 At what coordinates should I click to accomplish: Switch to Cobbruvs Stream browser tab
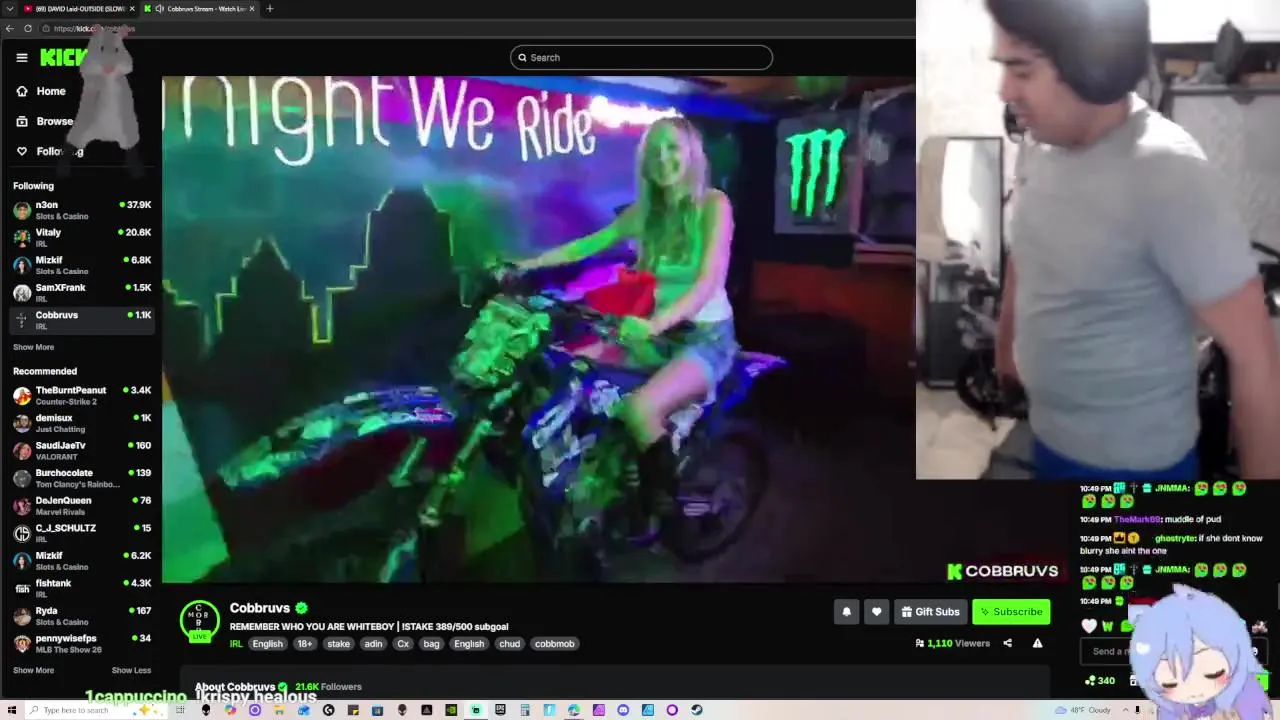pyautogui.click(x=198, y=9)
